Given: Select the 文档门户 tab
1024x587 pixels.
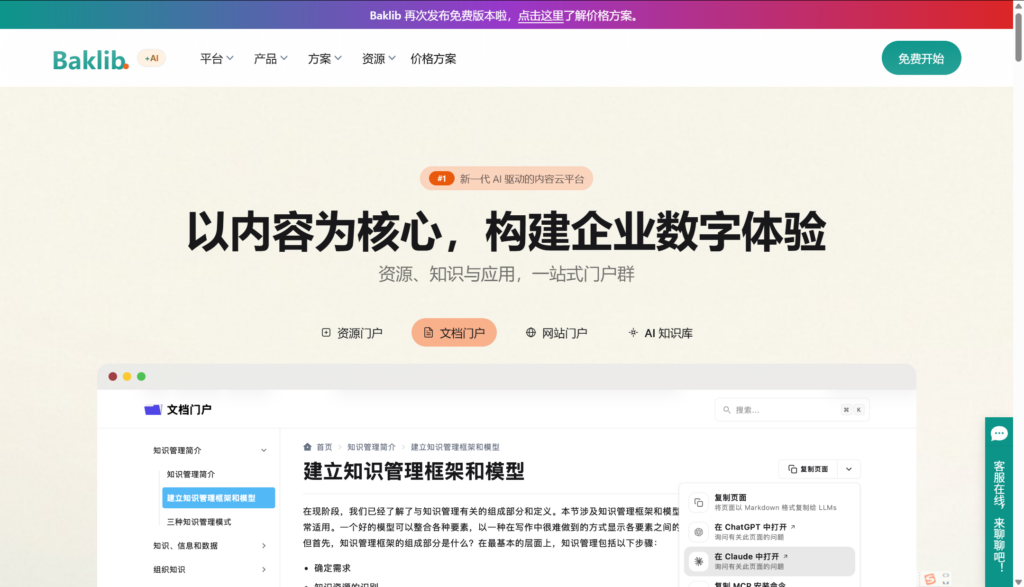Looking at the screenshot, I should 454,333.
